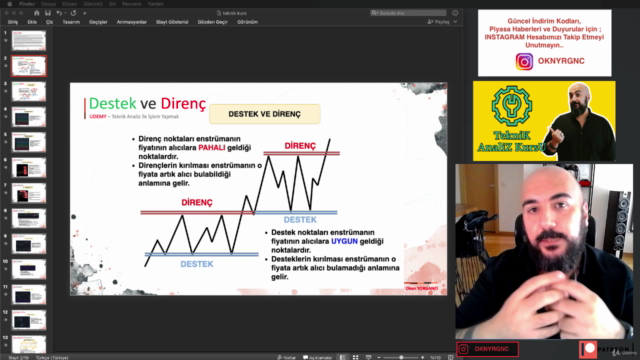Select slide 7 thumbnail
The width and height of the screenshot is (640, 360).
[29, 193]
